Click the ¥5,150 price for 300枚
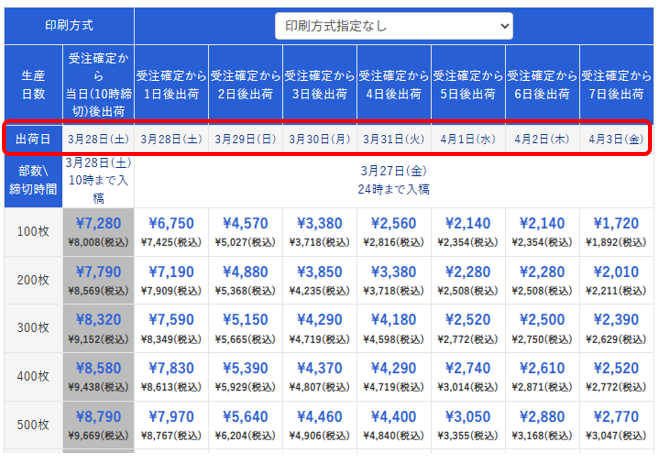 (x=245, y=320)
